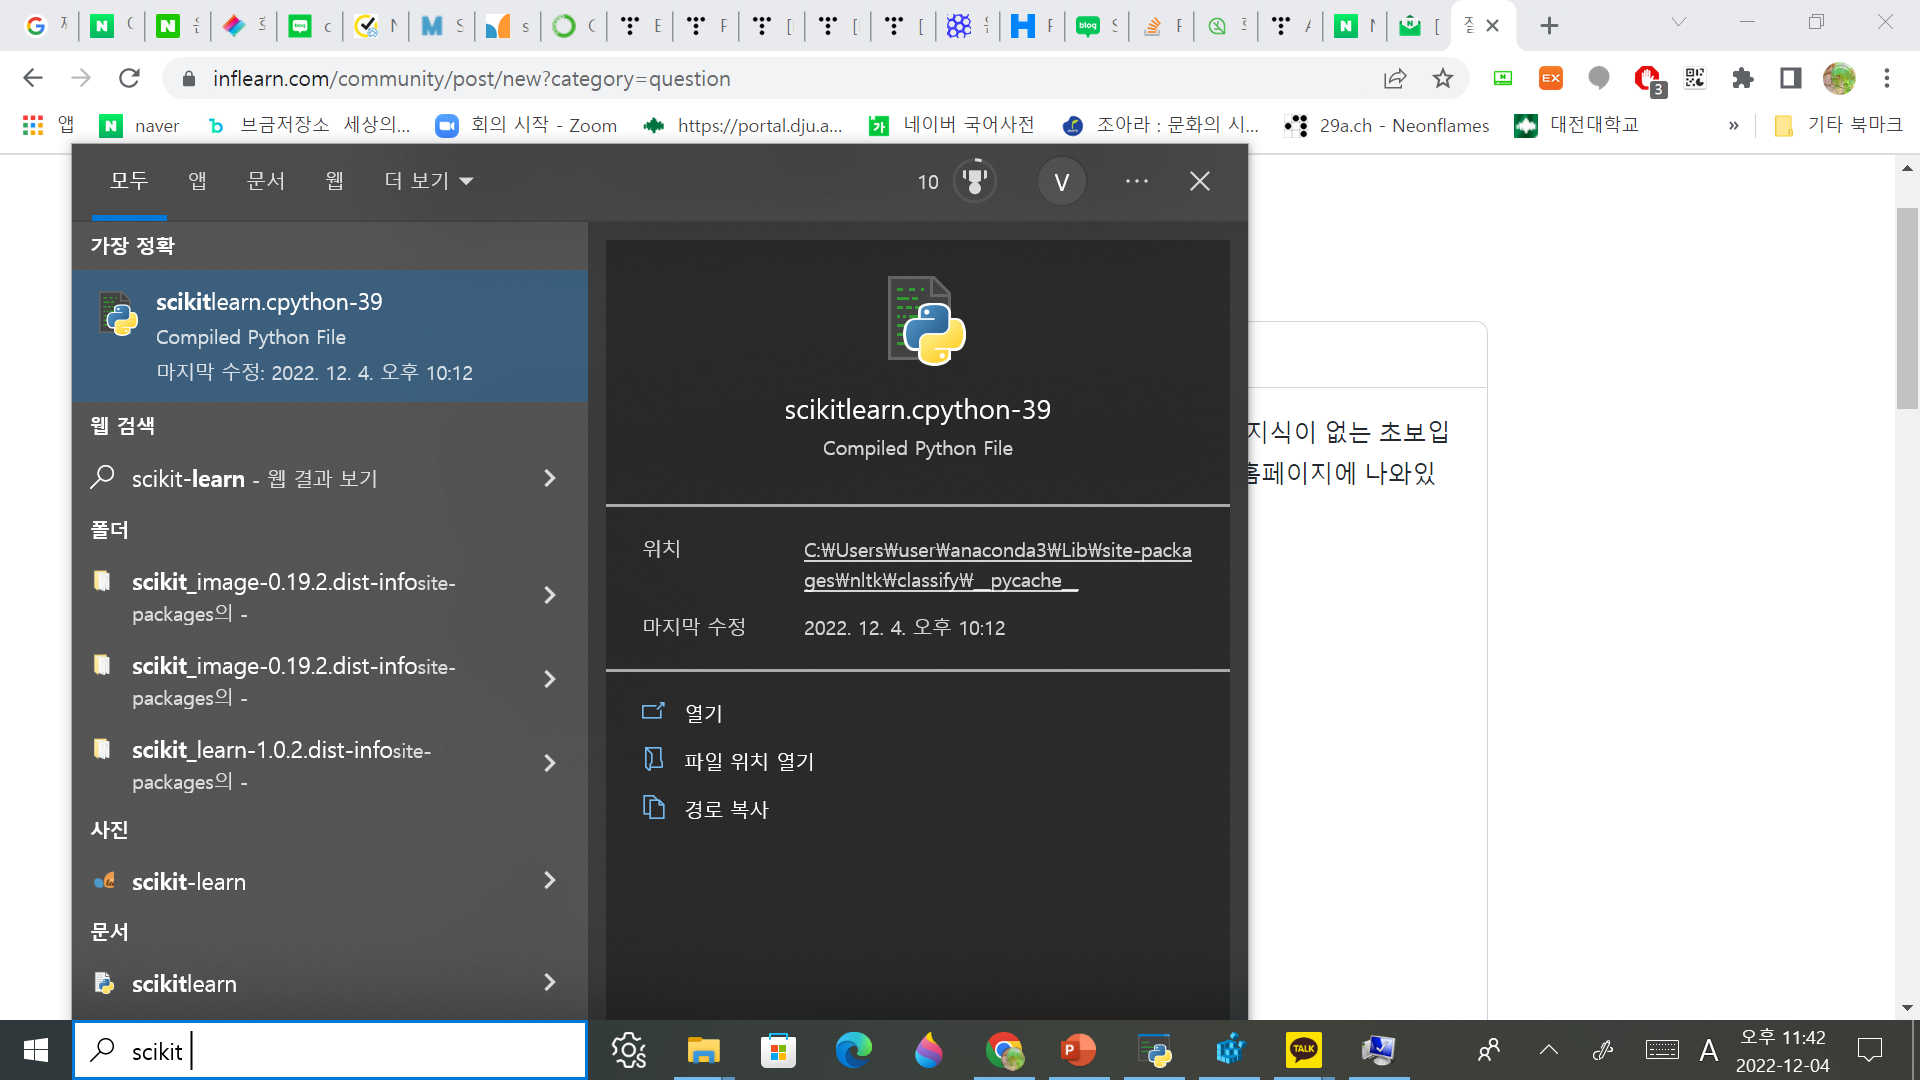The image size is (1920, 1080).
Task: Switch to the 문서 search tab
Action: (266, 181)
